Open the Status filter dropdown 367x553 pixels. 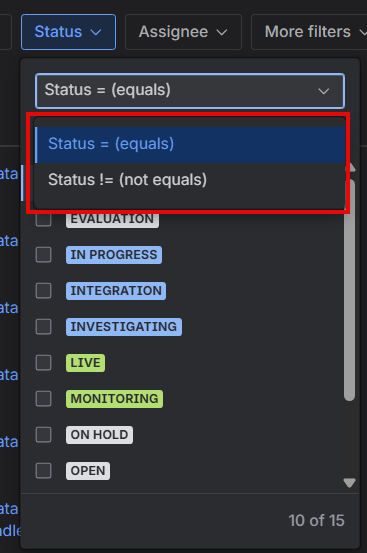click(x=68, y=32)
